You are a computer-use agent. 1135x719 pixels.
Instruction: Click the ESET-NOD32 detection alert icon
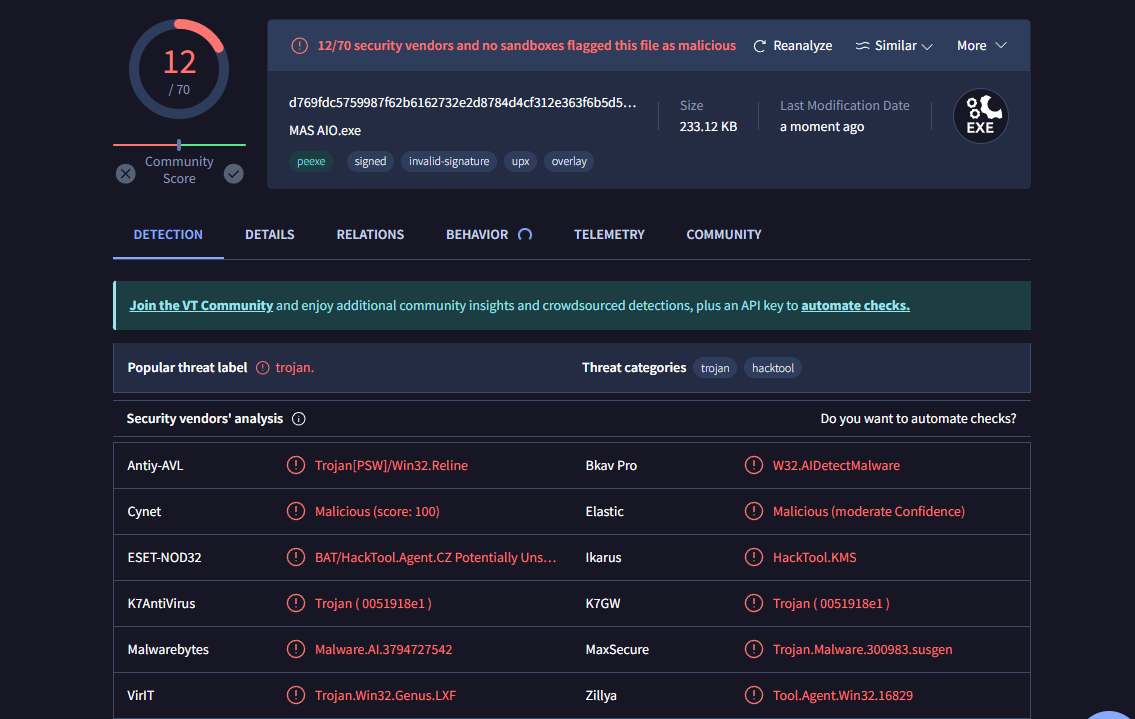pos(295,557)
